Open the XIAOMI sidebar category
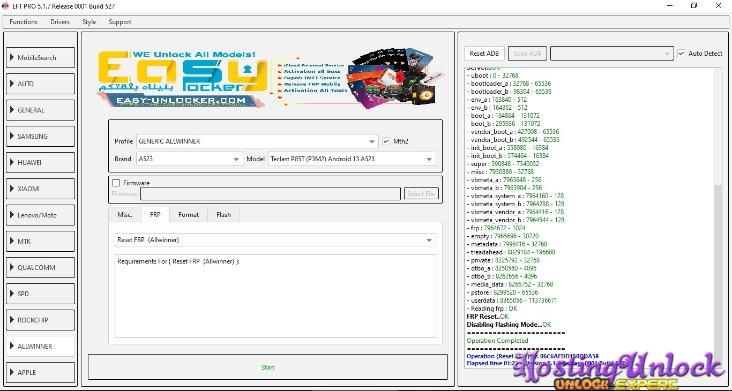 pos(41,189)
